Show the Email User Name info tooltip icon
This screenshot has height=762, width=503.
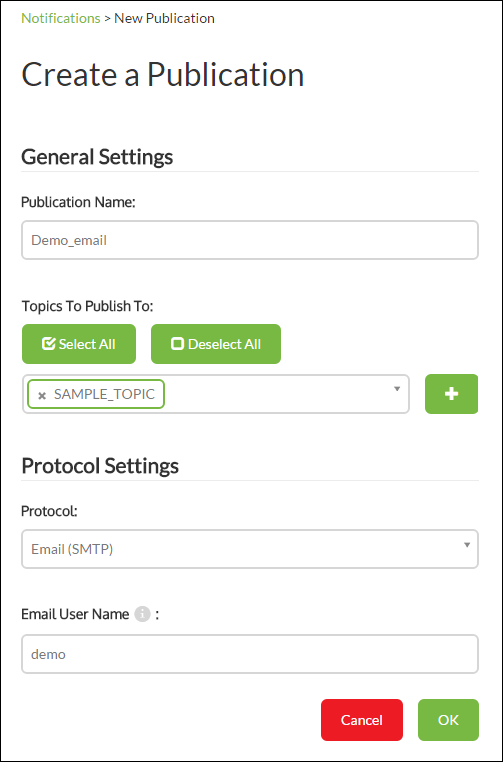142,614
